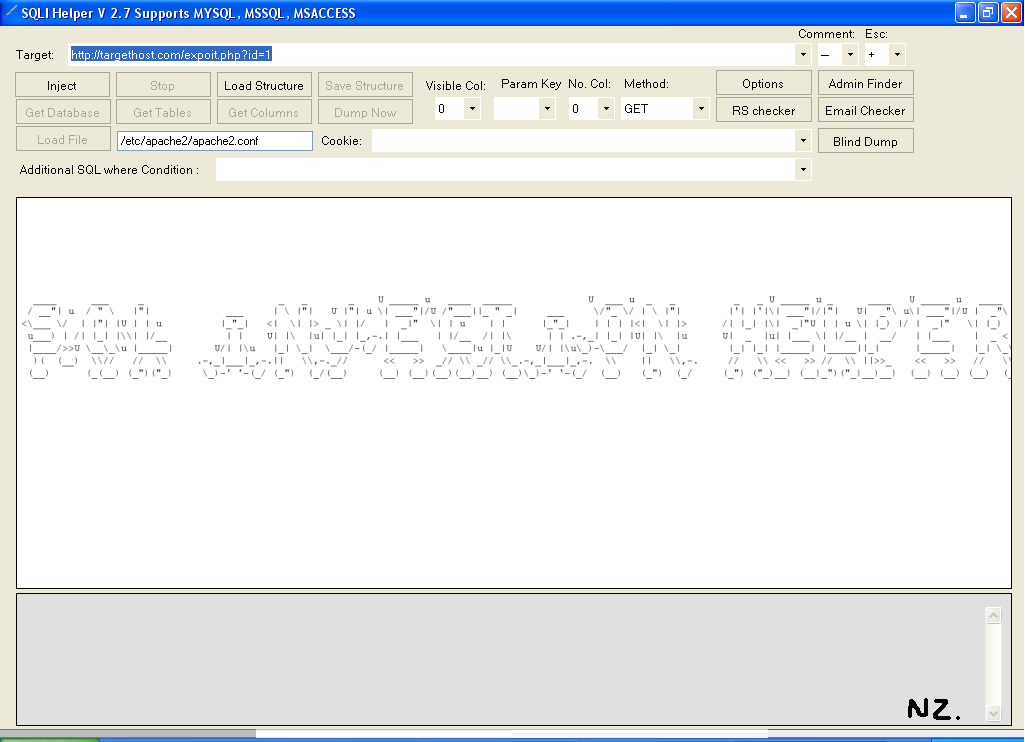Launch the Admin Finder
This screenshot has height=742, width=1025.
coord(865,84)
